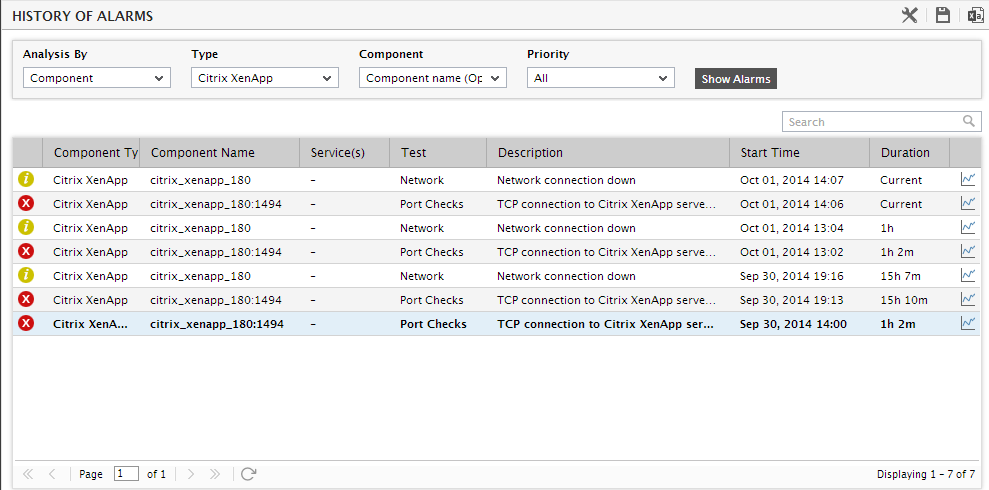Click red critical icon of Oct 01 14:06 row
This screenshot has width=989, height=490.
pyautogui.click(x=26, y=203)
